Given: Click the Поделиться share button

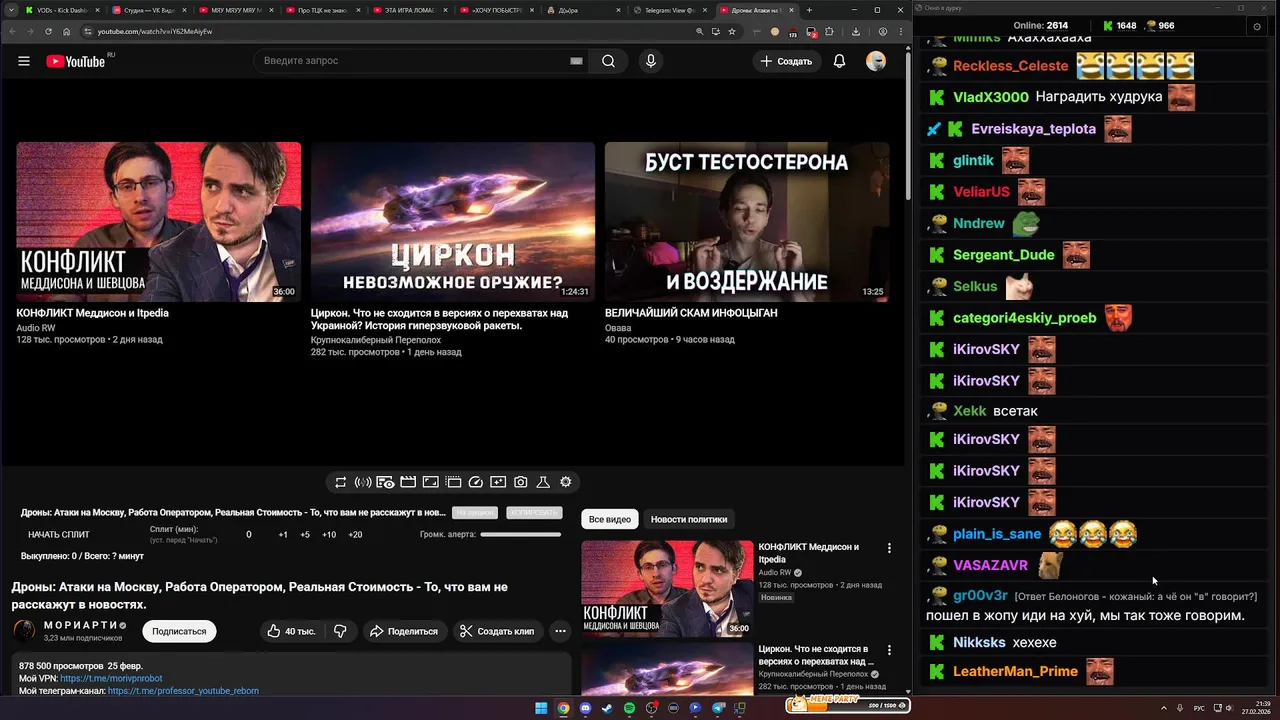Looking at the screenshot, I should (x=404, y=631).
